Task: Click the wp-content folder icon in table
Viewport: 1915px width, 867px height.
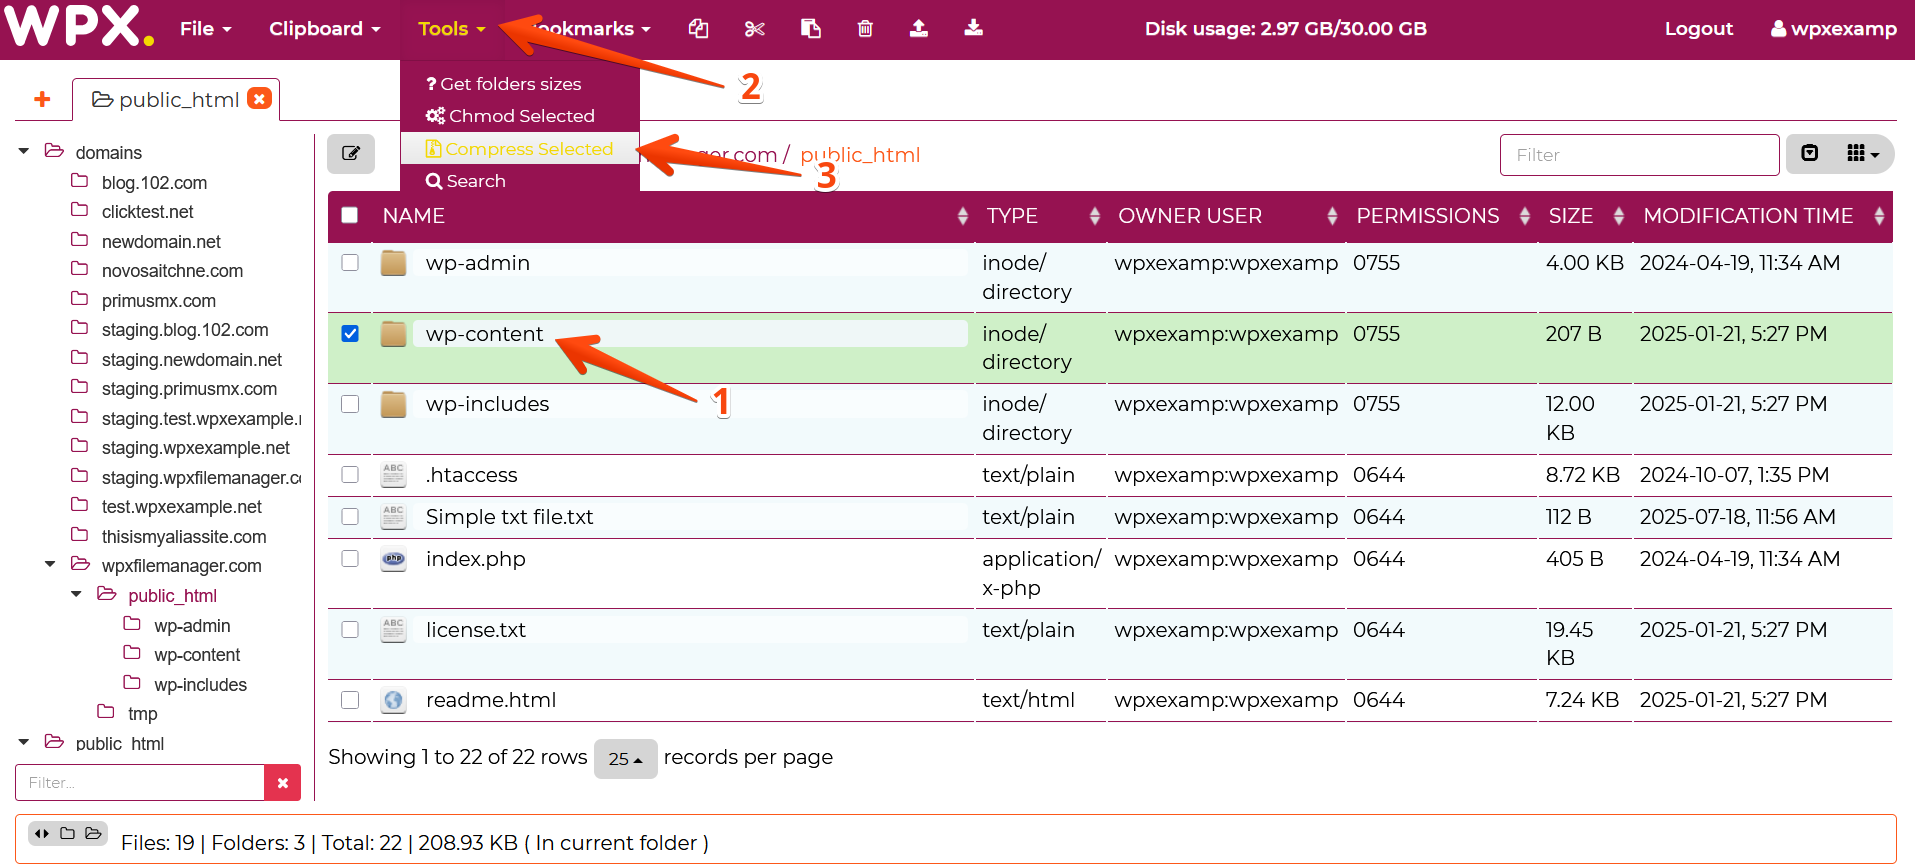Action: 394,334
